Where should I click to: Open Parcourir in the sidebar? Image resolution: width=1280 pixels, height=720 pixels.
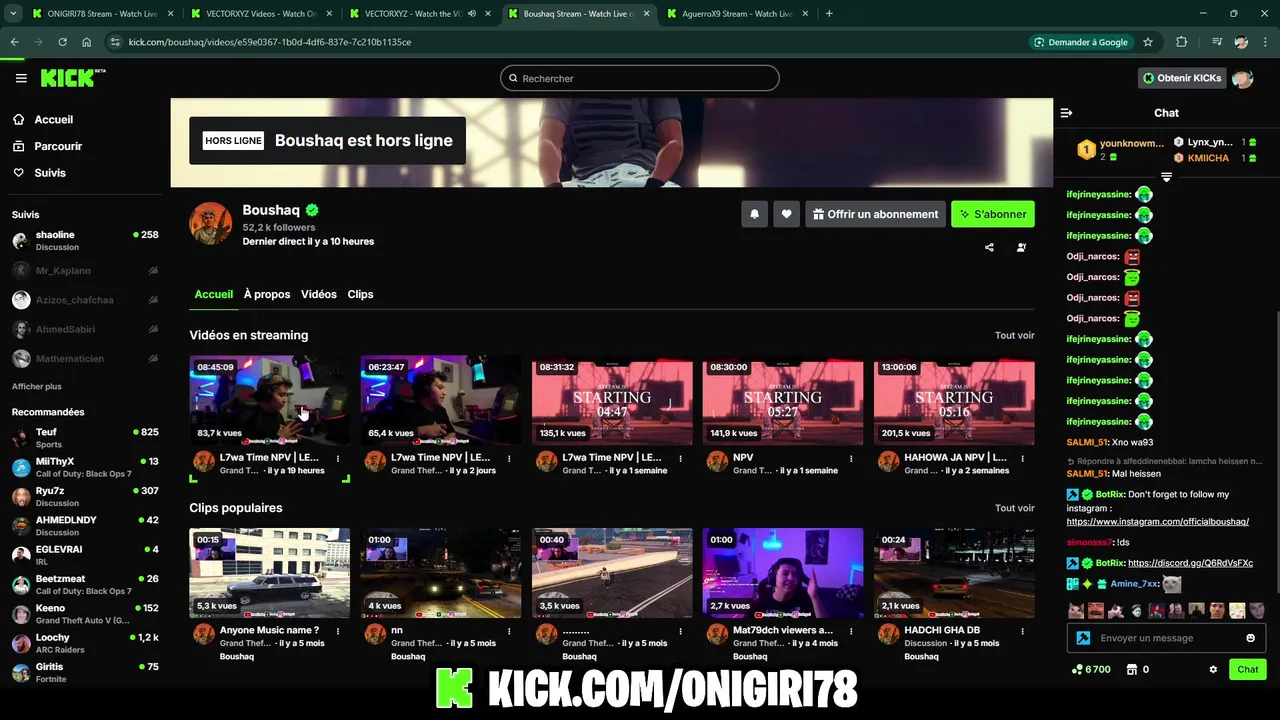[x=58, y=146]
